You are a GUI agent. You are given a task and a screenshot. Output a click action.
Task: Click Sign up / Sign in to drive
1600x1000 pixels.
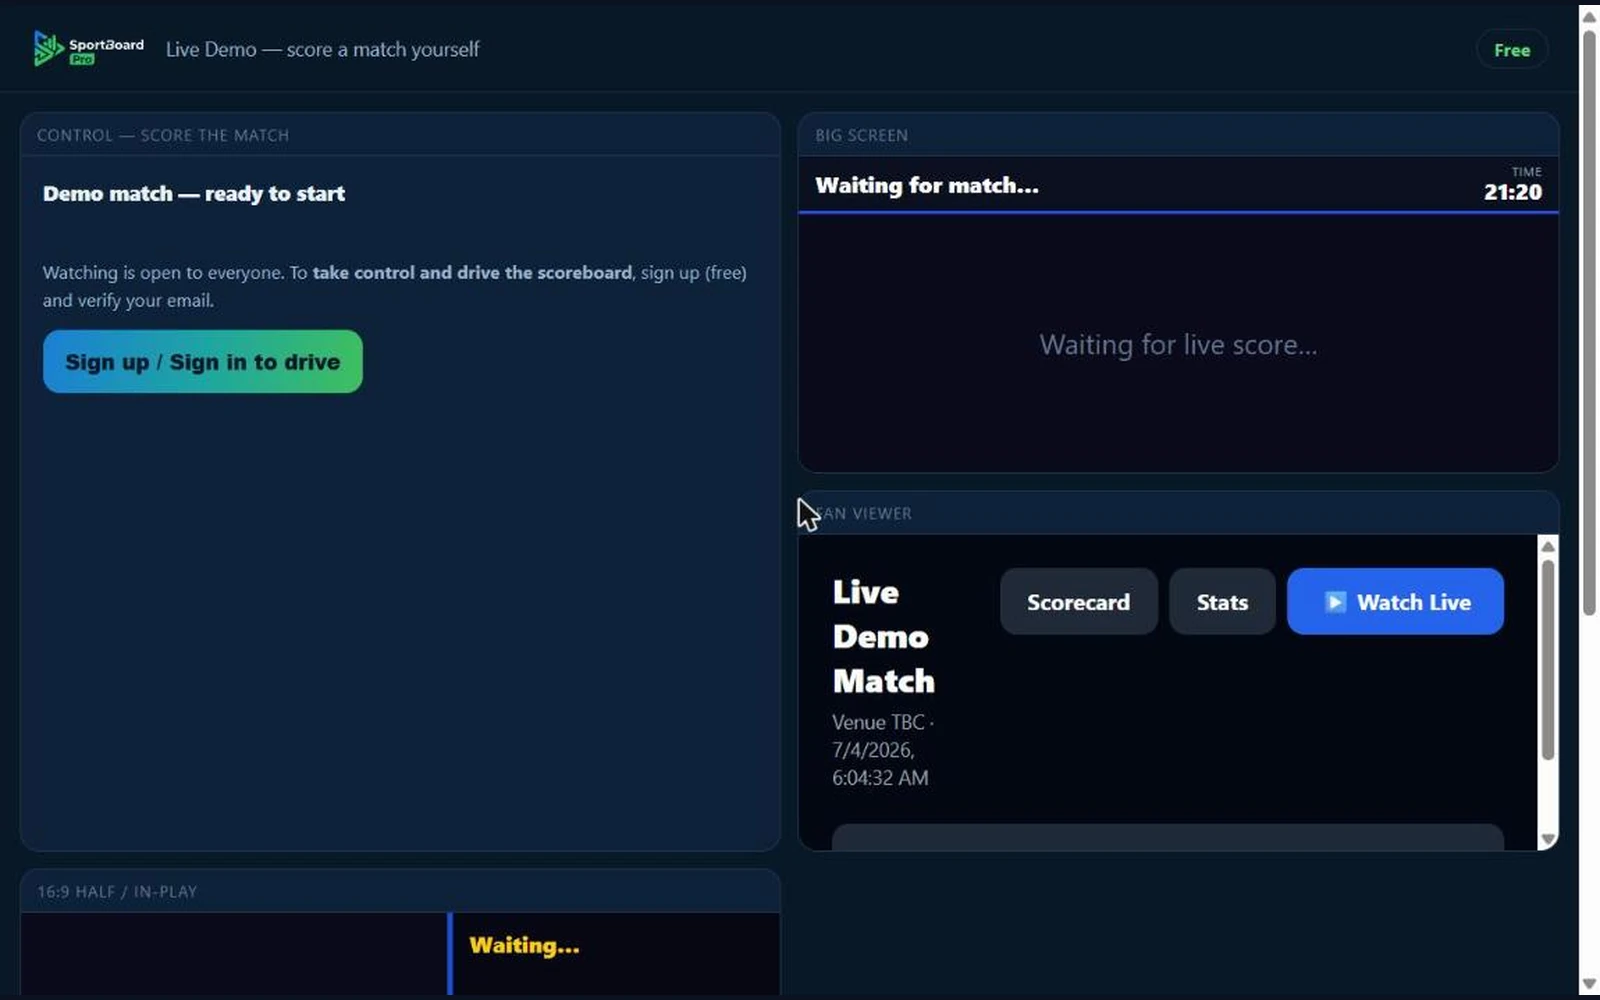[203, 362]
